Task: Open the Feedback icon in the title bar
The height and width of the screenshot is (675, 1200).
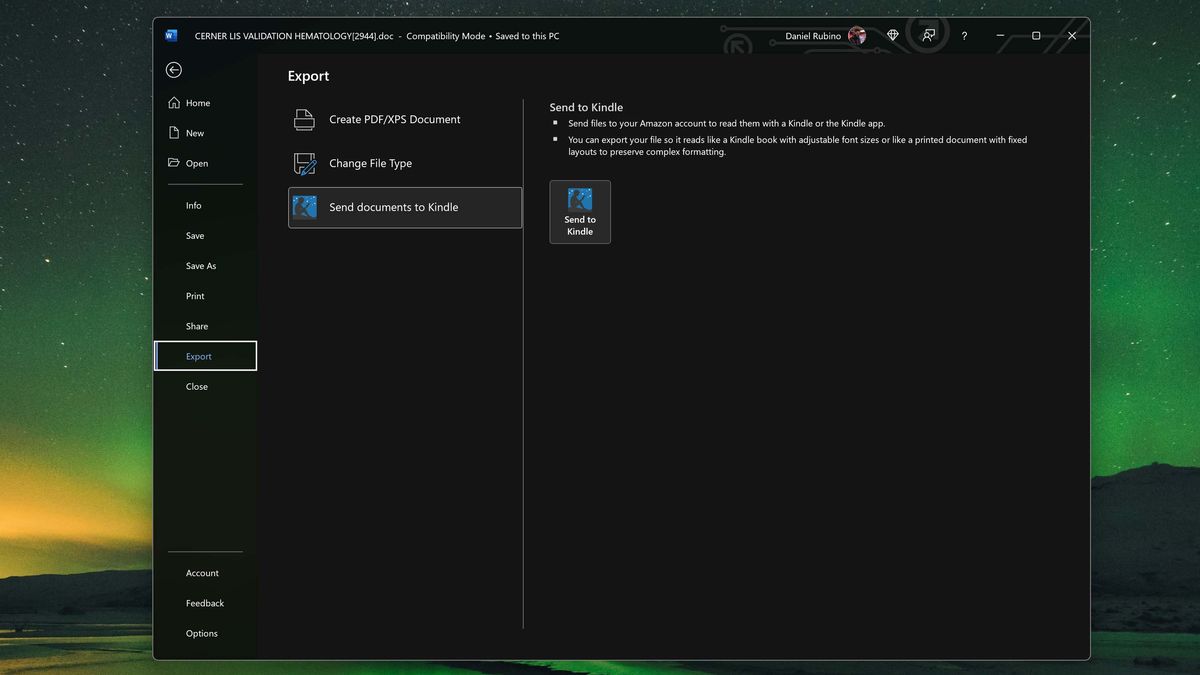Action: [928, 34]
